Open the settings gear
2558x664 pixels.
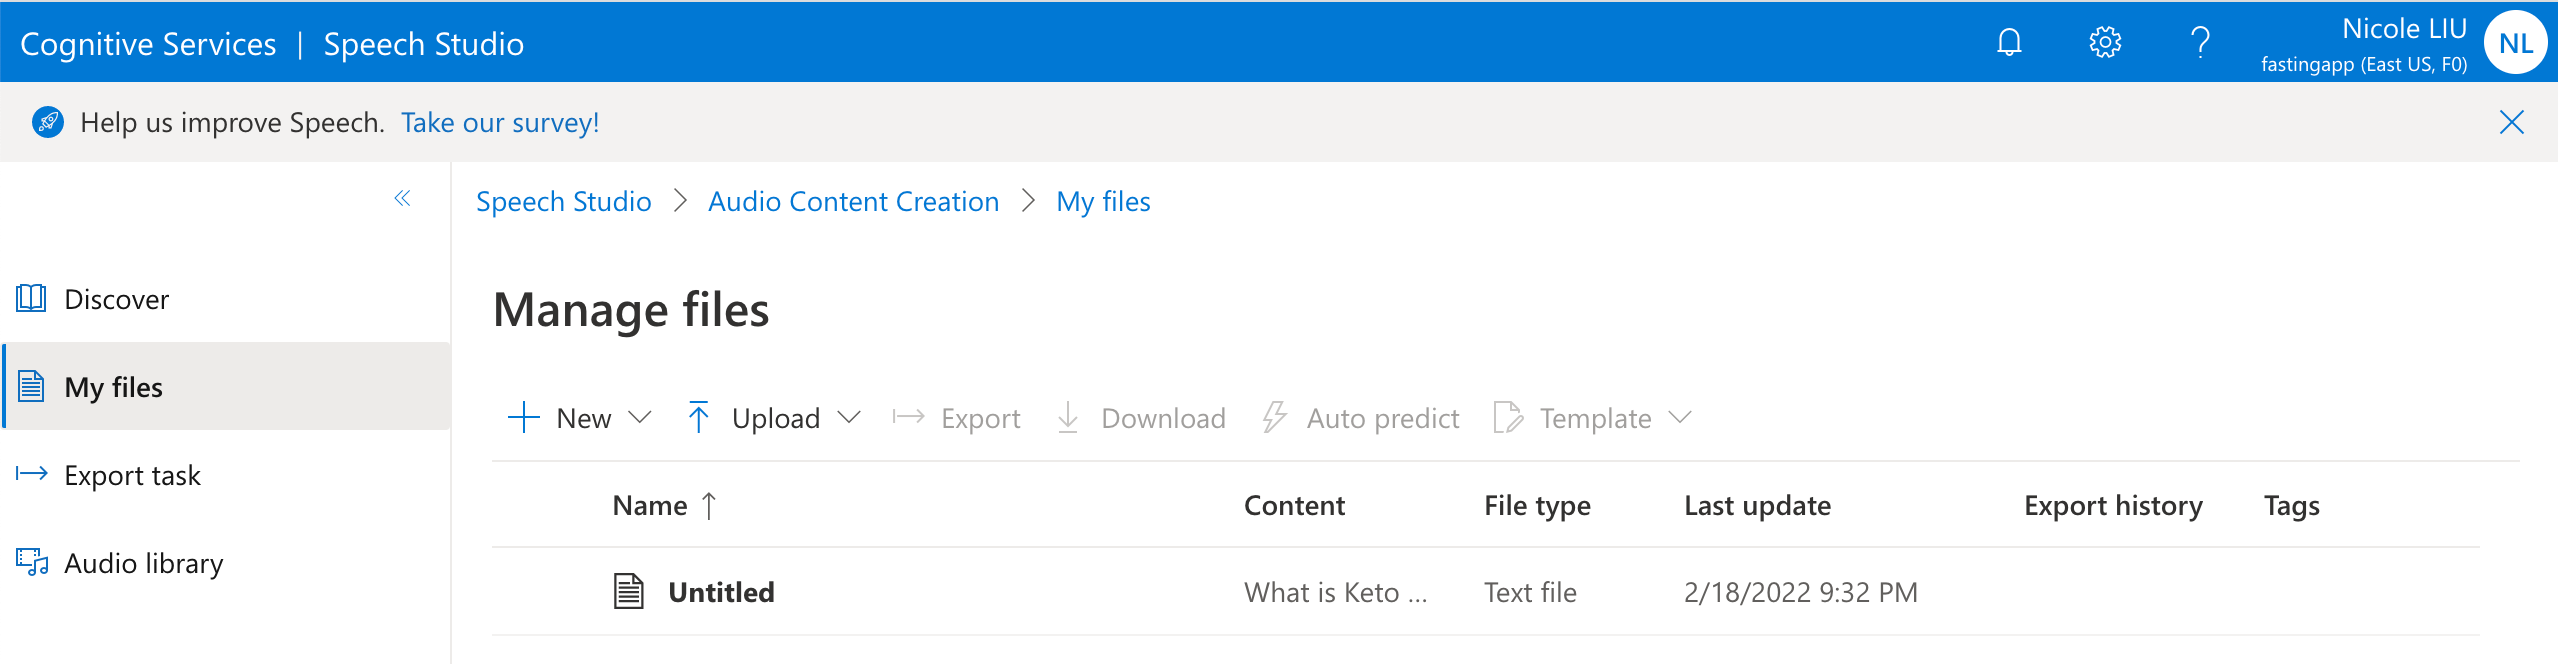[2105, 42]
